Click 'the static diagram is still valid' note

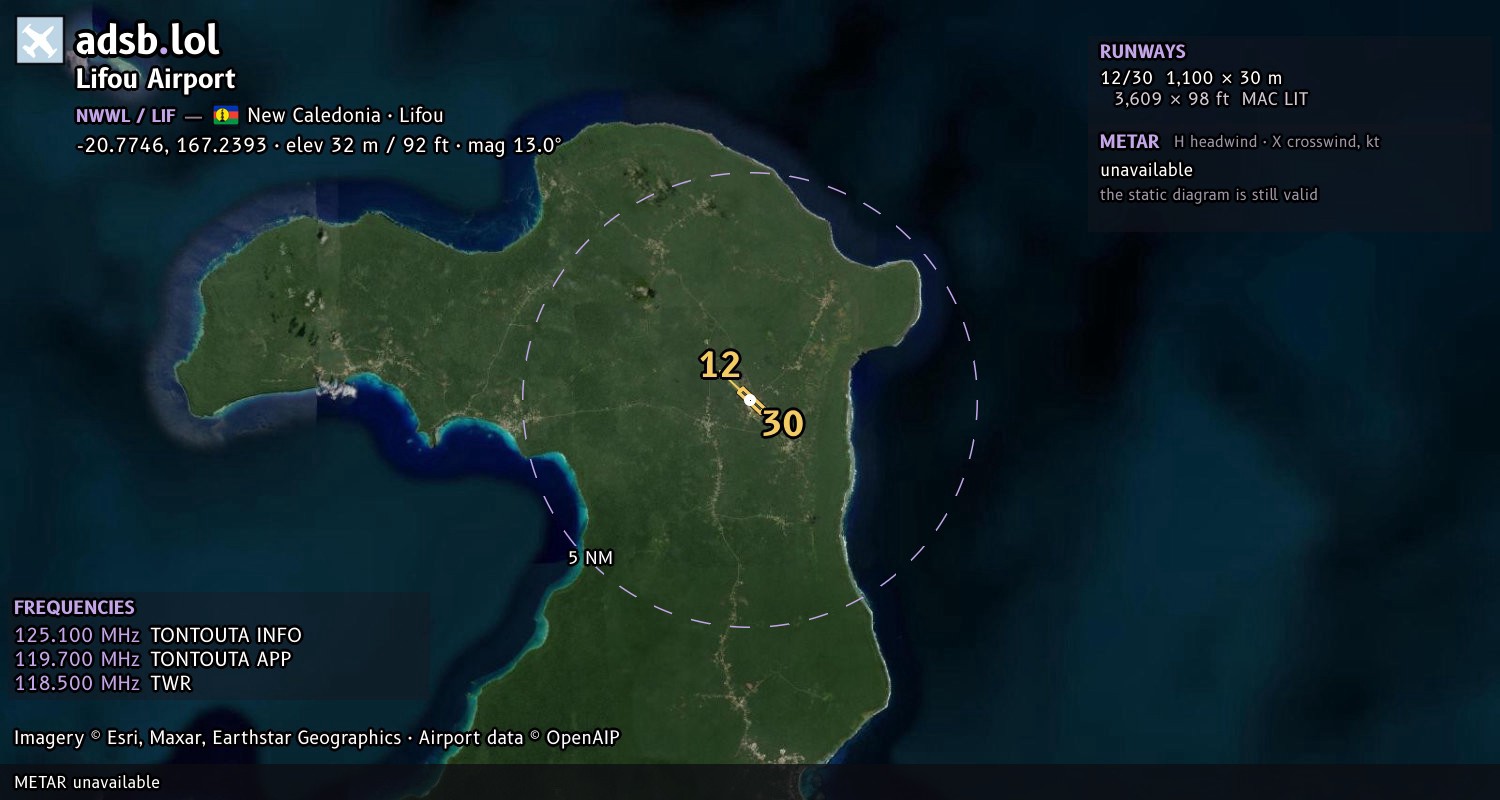[x=1209, y=195]
